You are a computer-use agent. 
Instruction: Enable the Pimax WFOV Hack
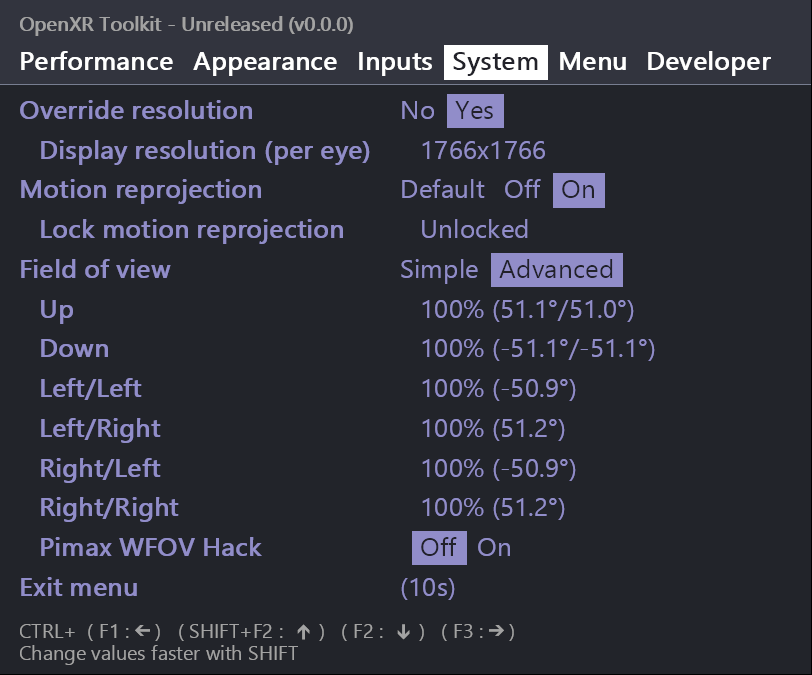click(x=494, y=548)
